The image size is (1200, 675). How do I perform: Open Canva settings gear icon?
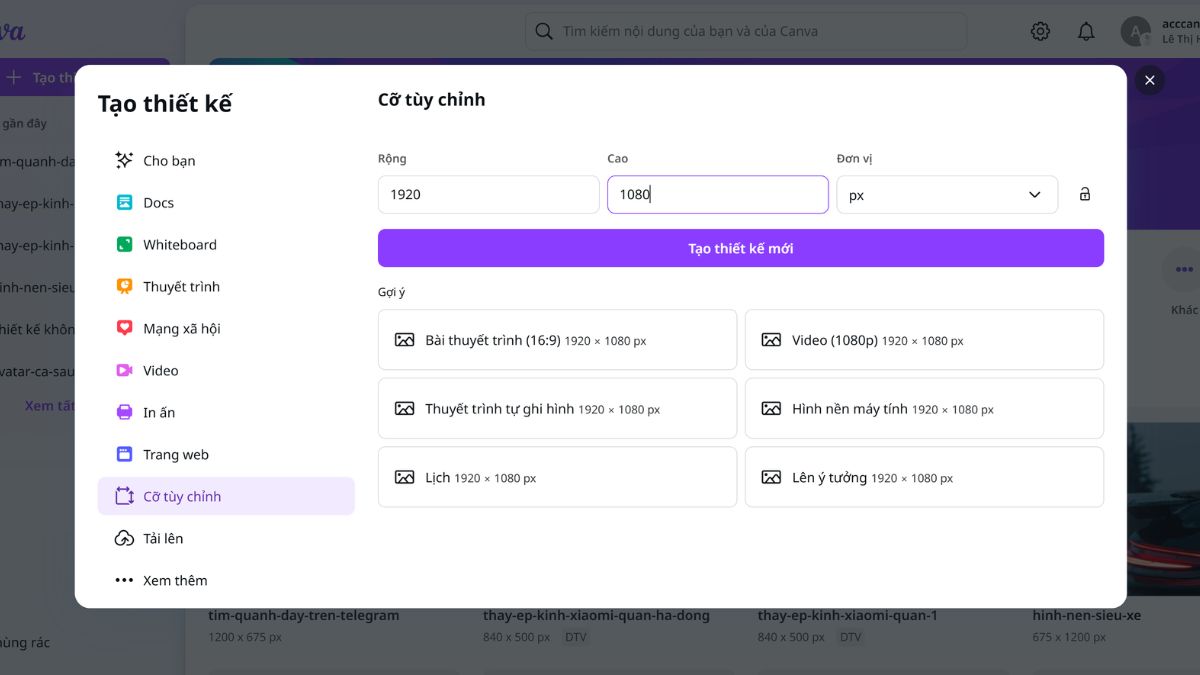pyautogui.click(x=1040, y=32)
